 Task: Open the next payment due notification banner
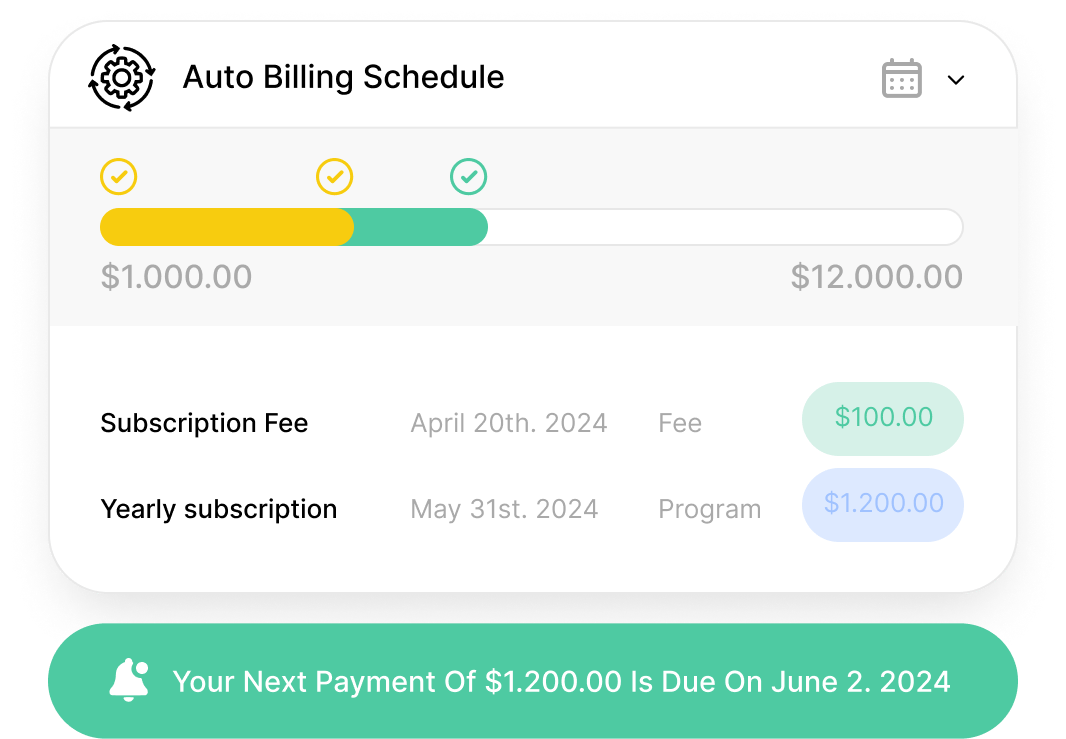[560, 682]
